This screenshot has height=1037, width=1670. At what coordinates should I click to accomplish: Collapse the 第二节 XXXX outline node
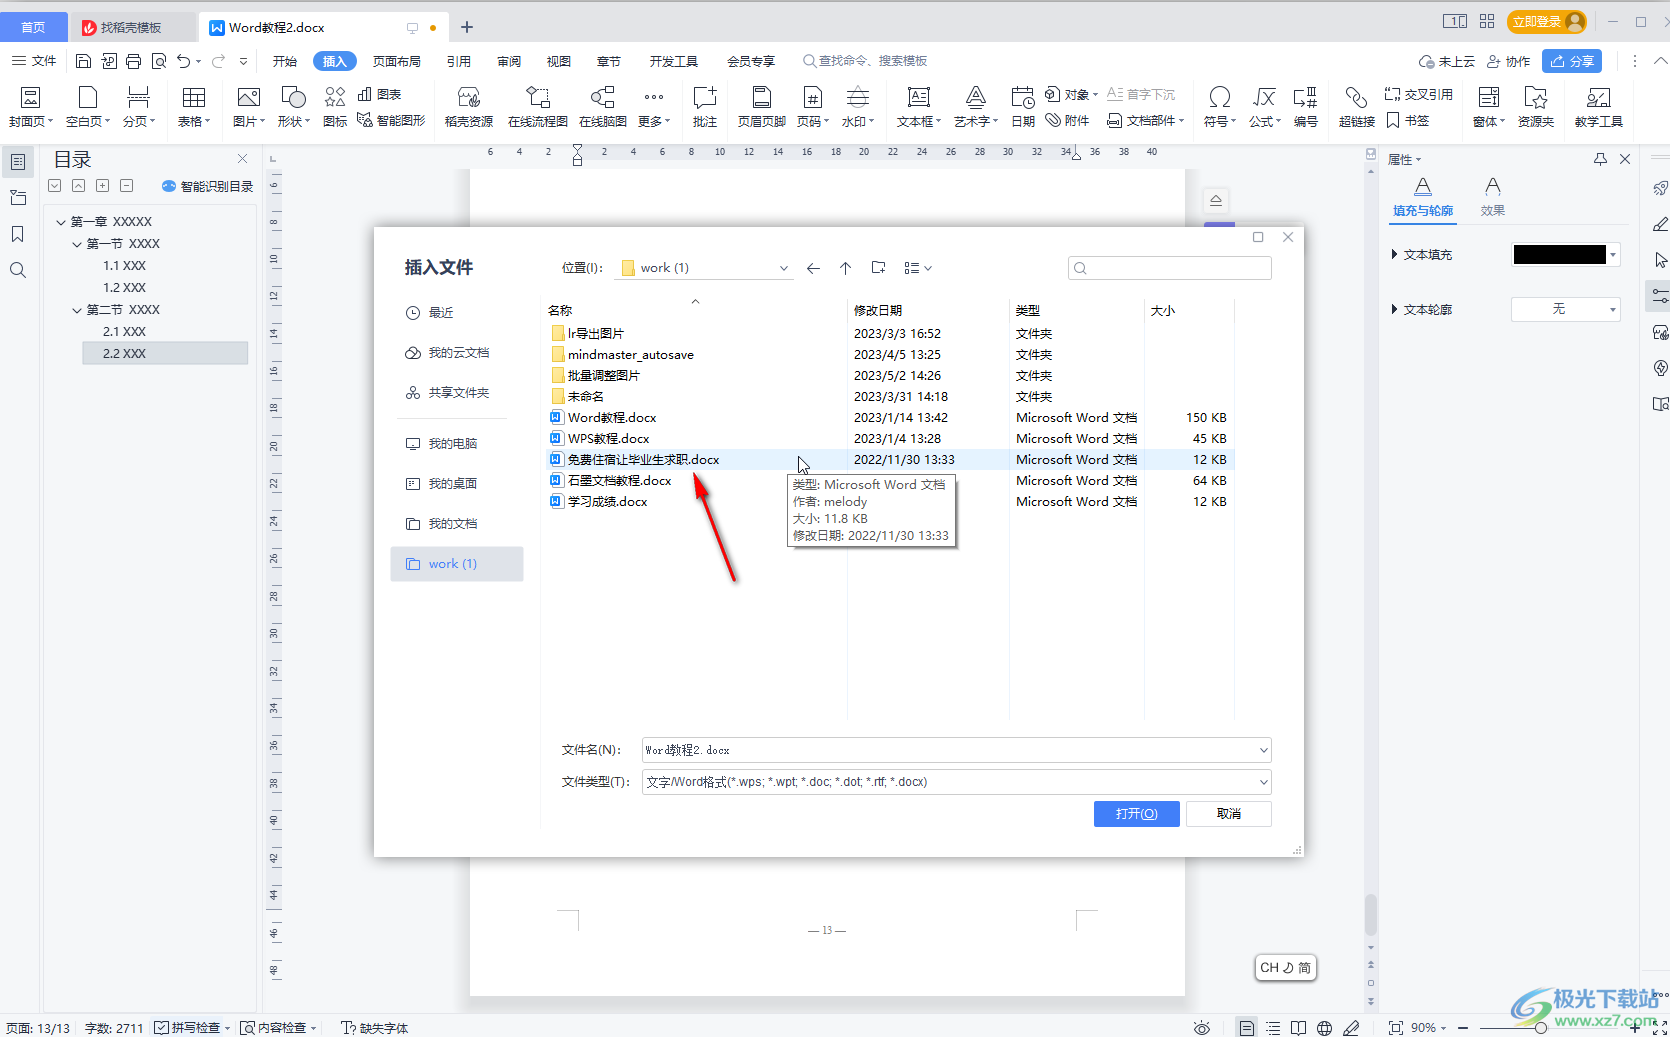click(x=77, y=310)
